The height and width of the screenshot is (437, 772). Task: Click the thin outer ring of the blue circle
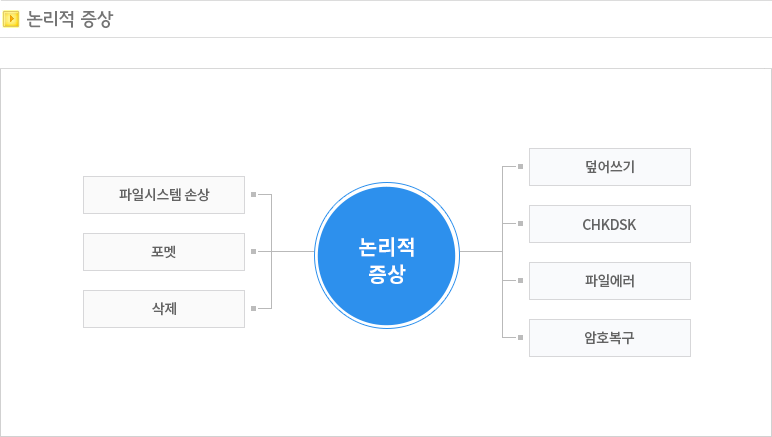tap(387, 184)
